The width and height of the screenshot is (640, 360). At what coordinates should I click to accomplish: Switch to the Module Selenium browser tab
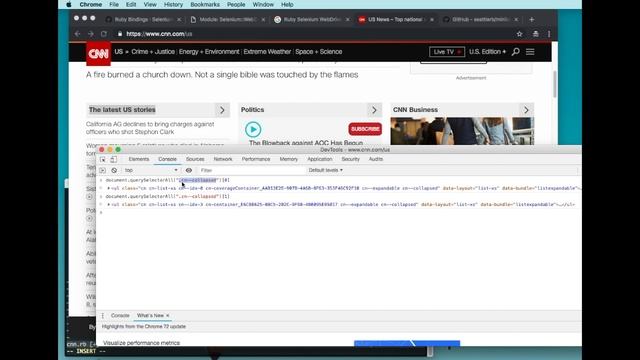[228, 19]
